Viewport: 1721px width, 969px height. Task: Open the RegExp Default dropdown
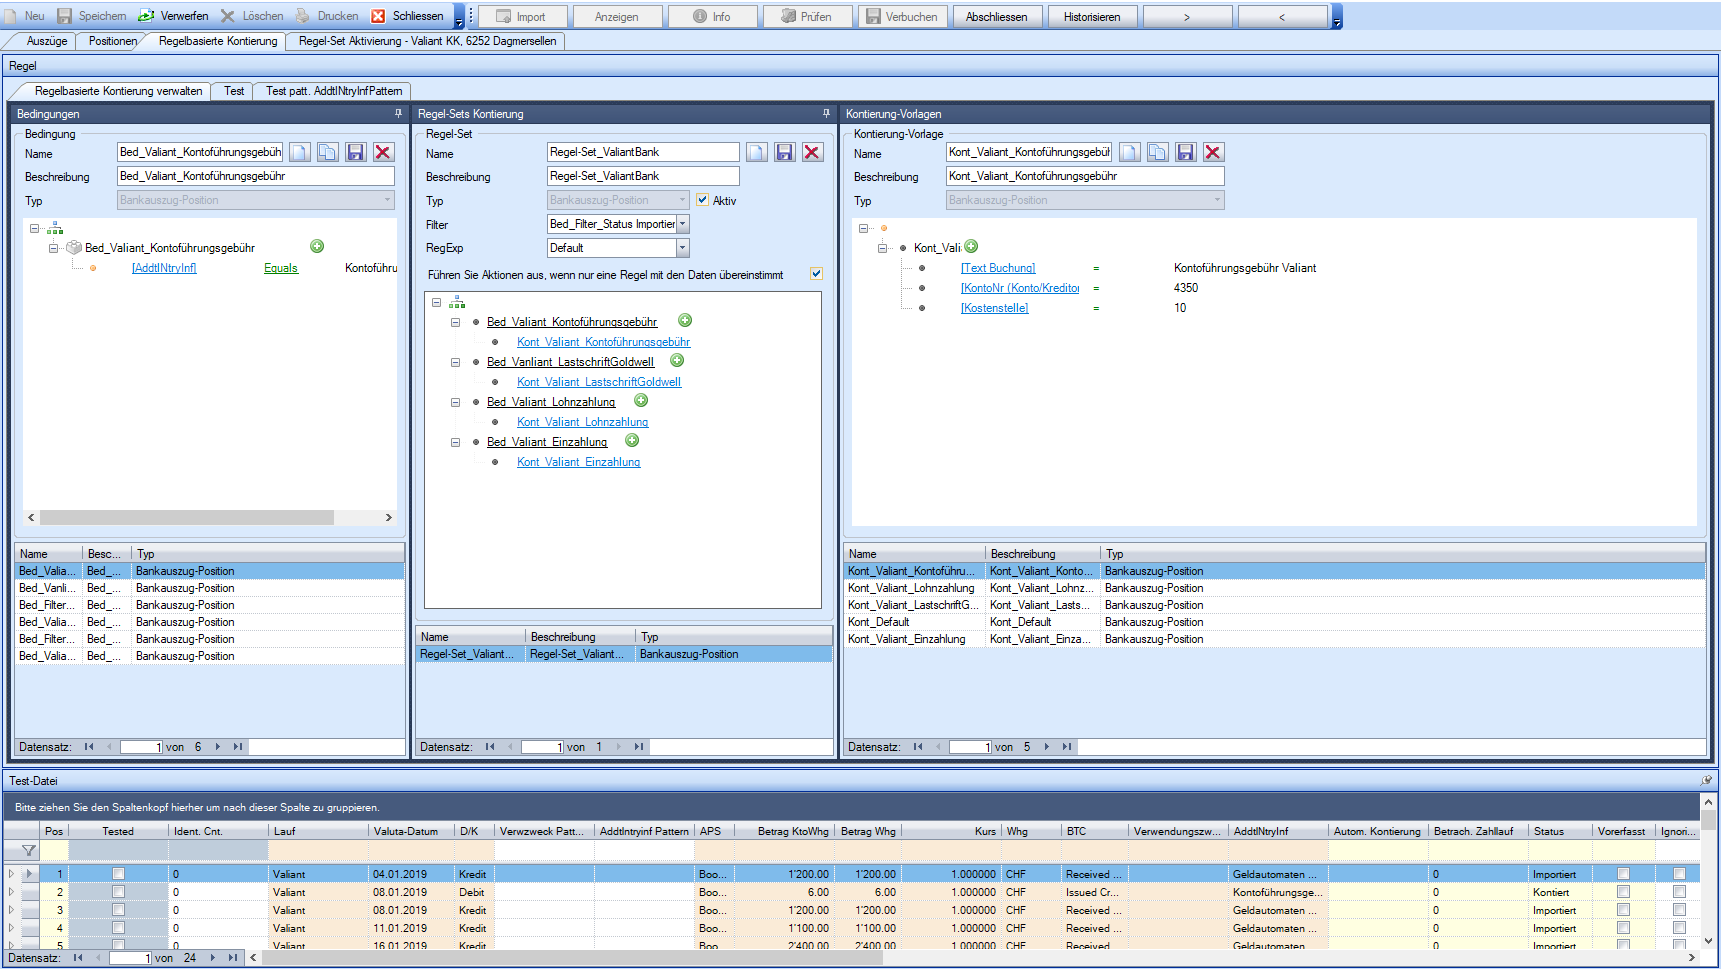tap(683, 248)
